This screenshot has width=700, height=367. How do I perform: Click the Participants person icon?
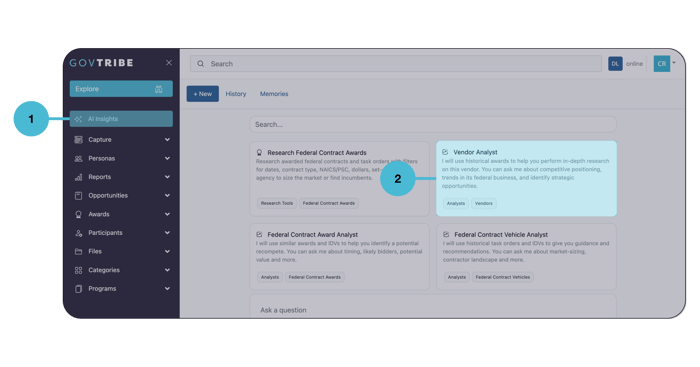pyautogui.click(x=79, y=233)
